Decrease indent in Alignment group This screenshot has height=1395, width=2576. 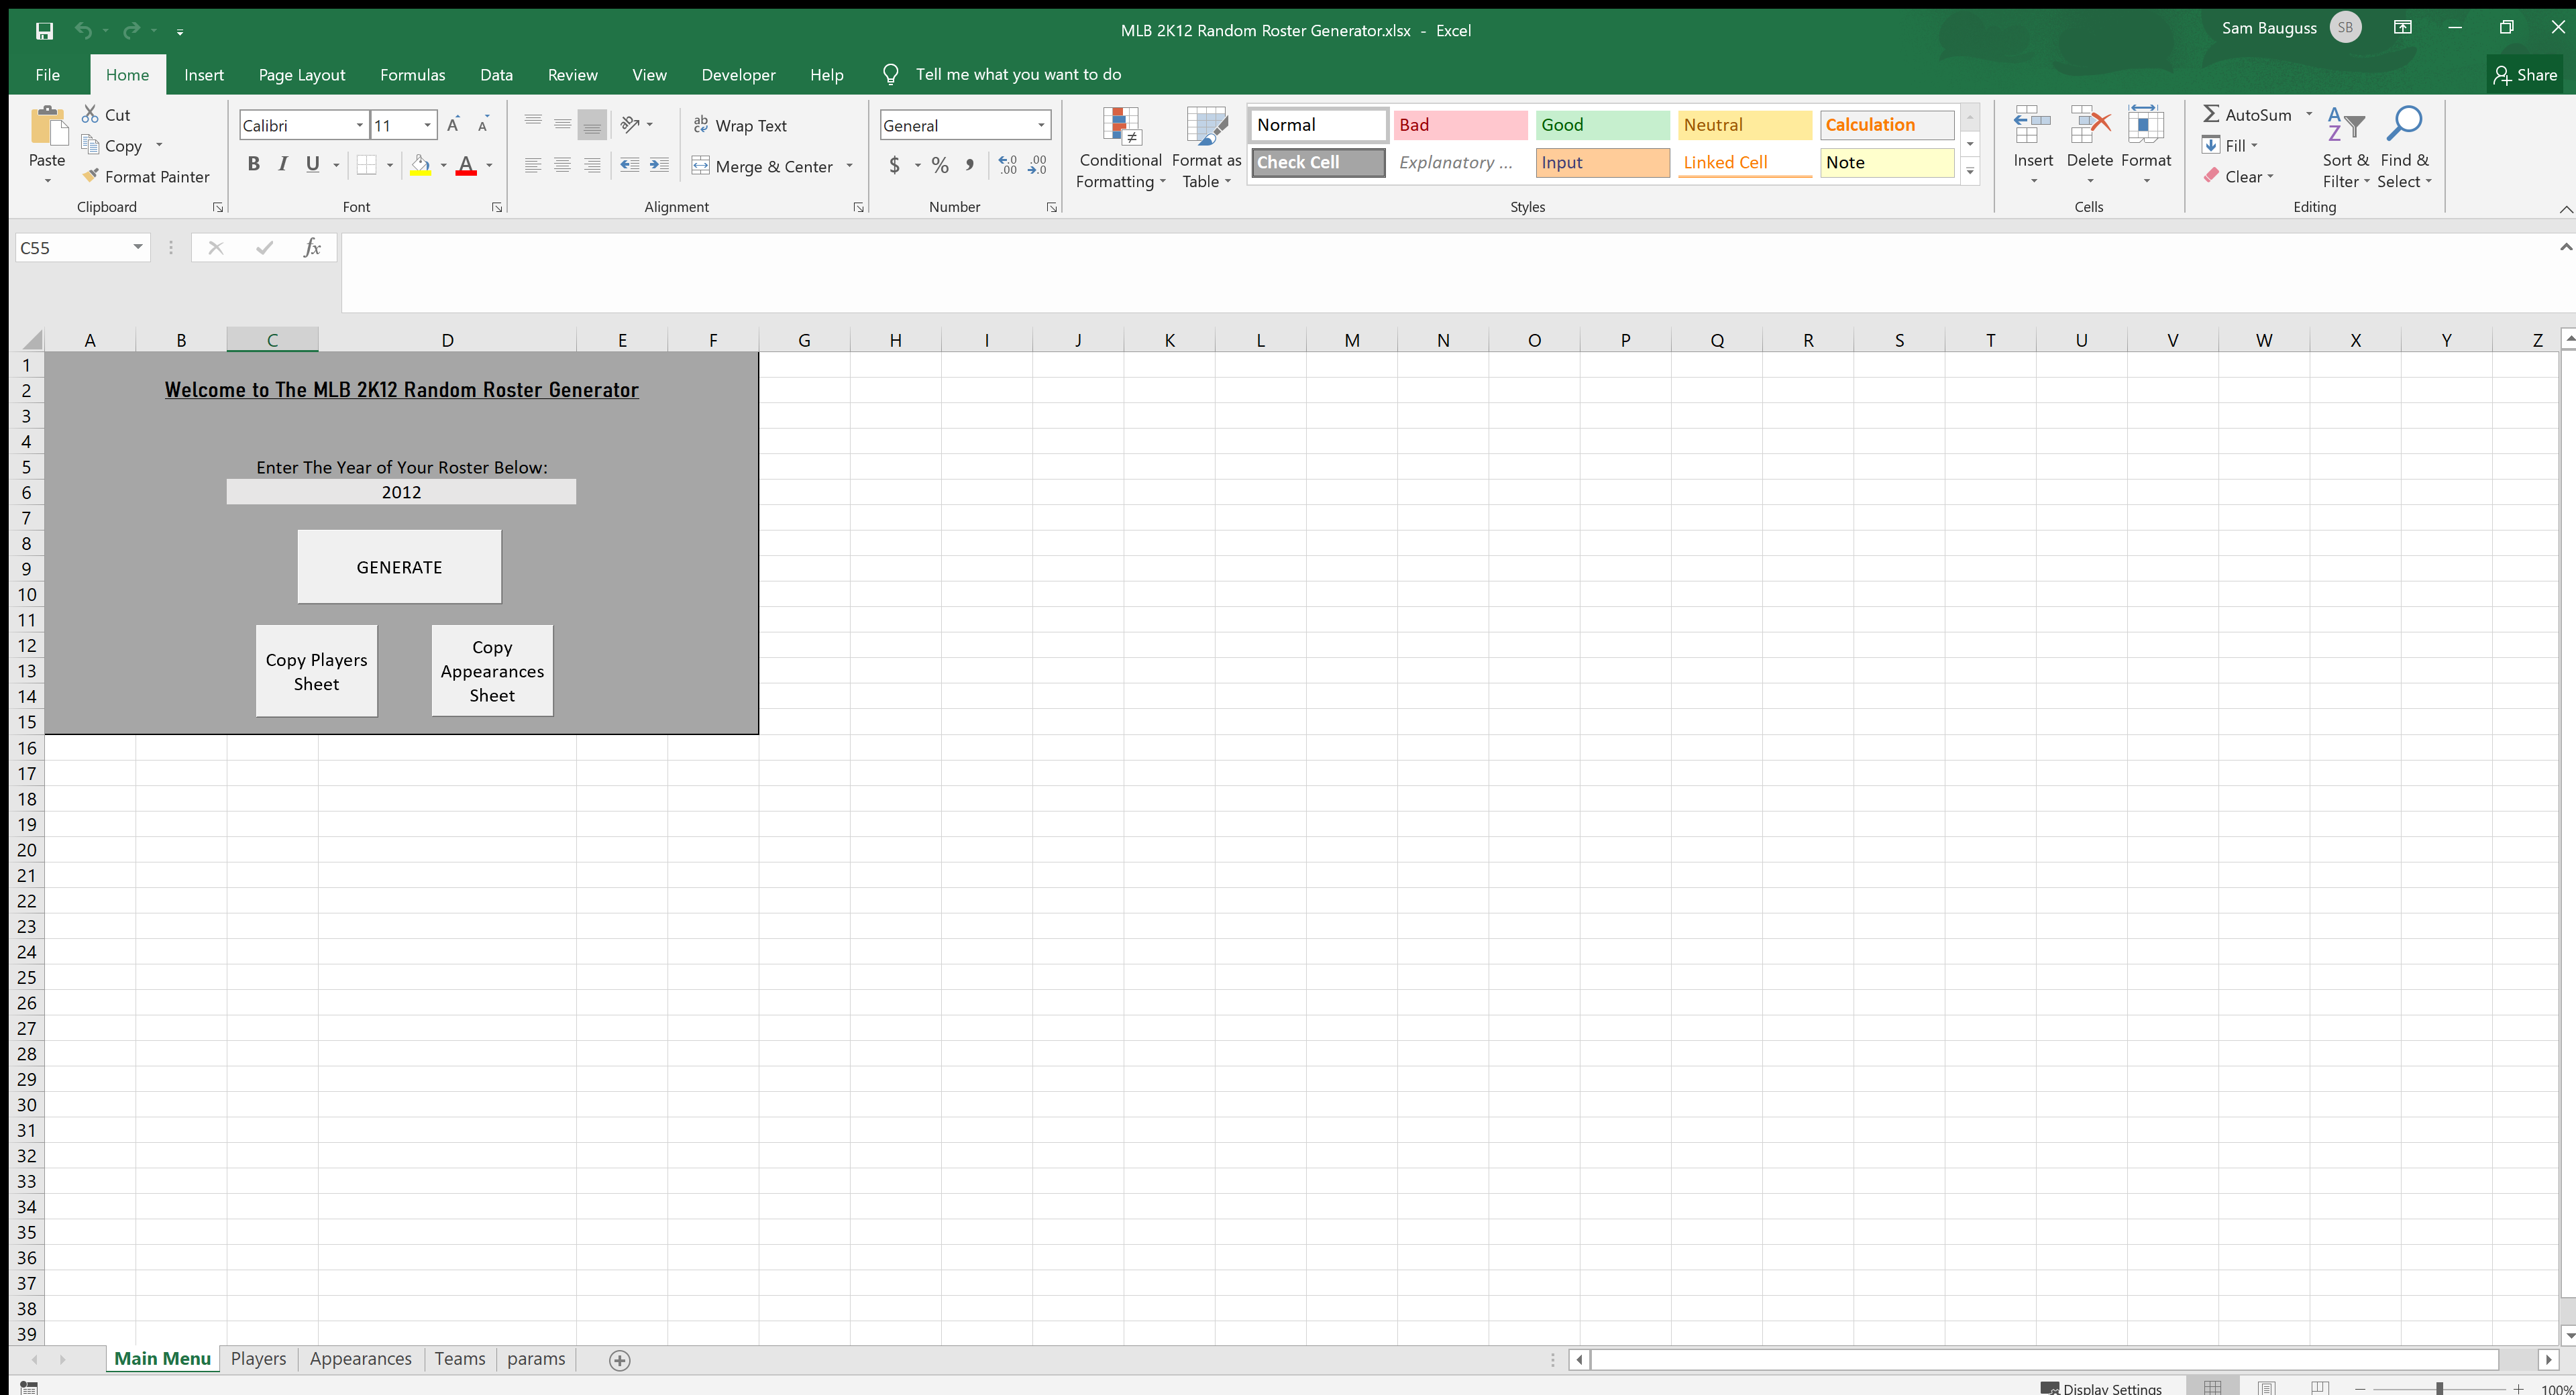629,165
